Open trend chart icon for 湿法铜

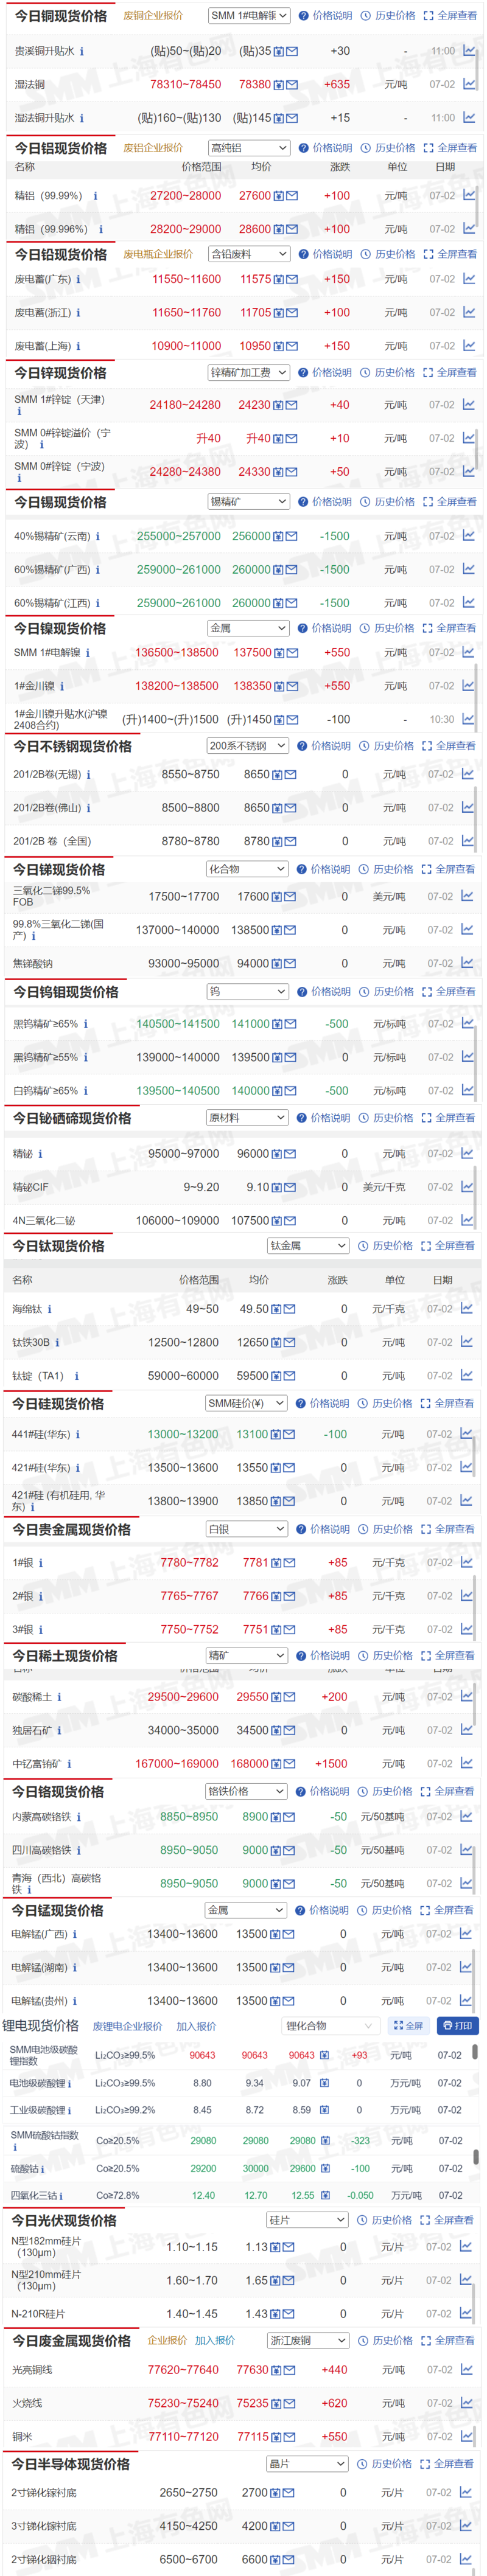tap(468, 84)
